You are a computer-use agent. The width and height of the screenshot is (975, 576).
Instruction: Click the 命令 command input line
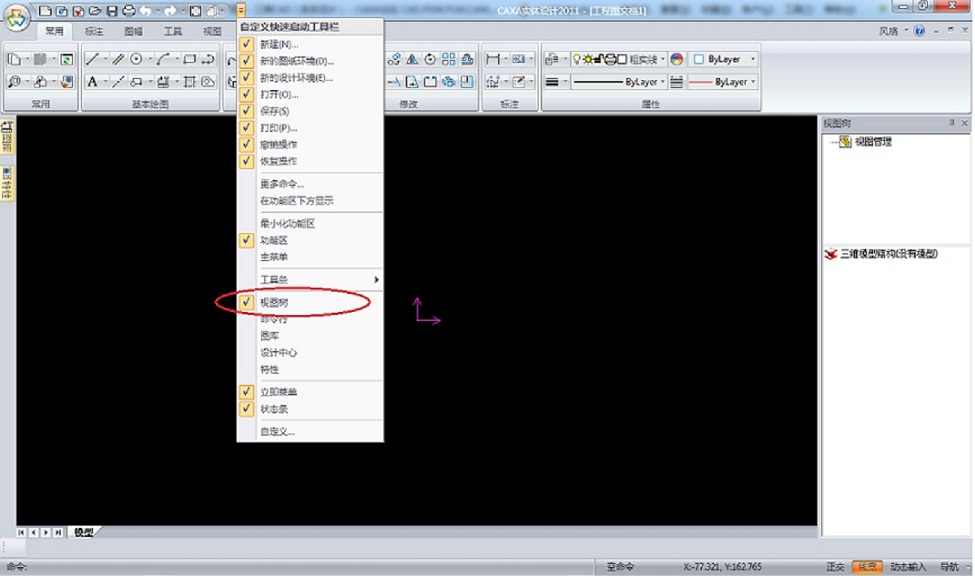(298, 567)
